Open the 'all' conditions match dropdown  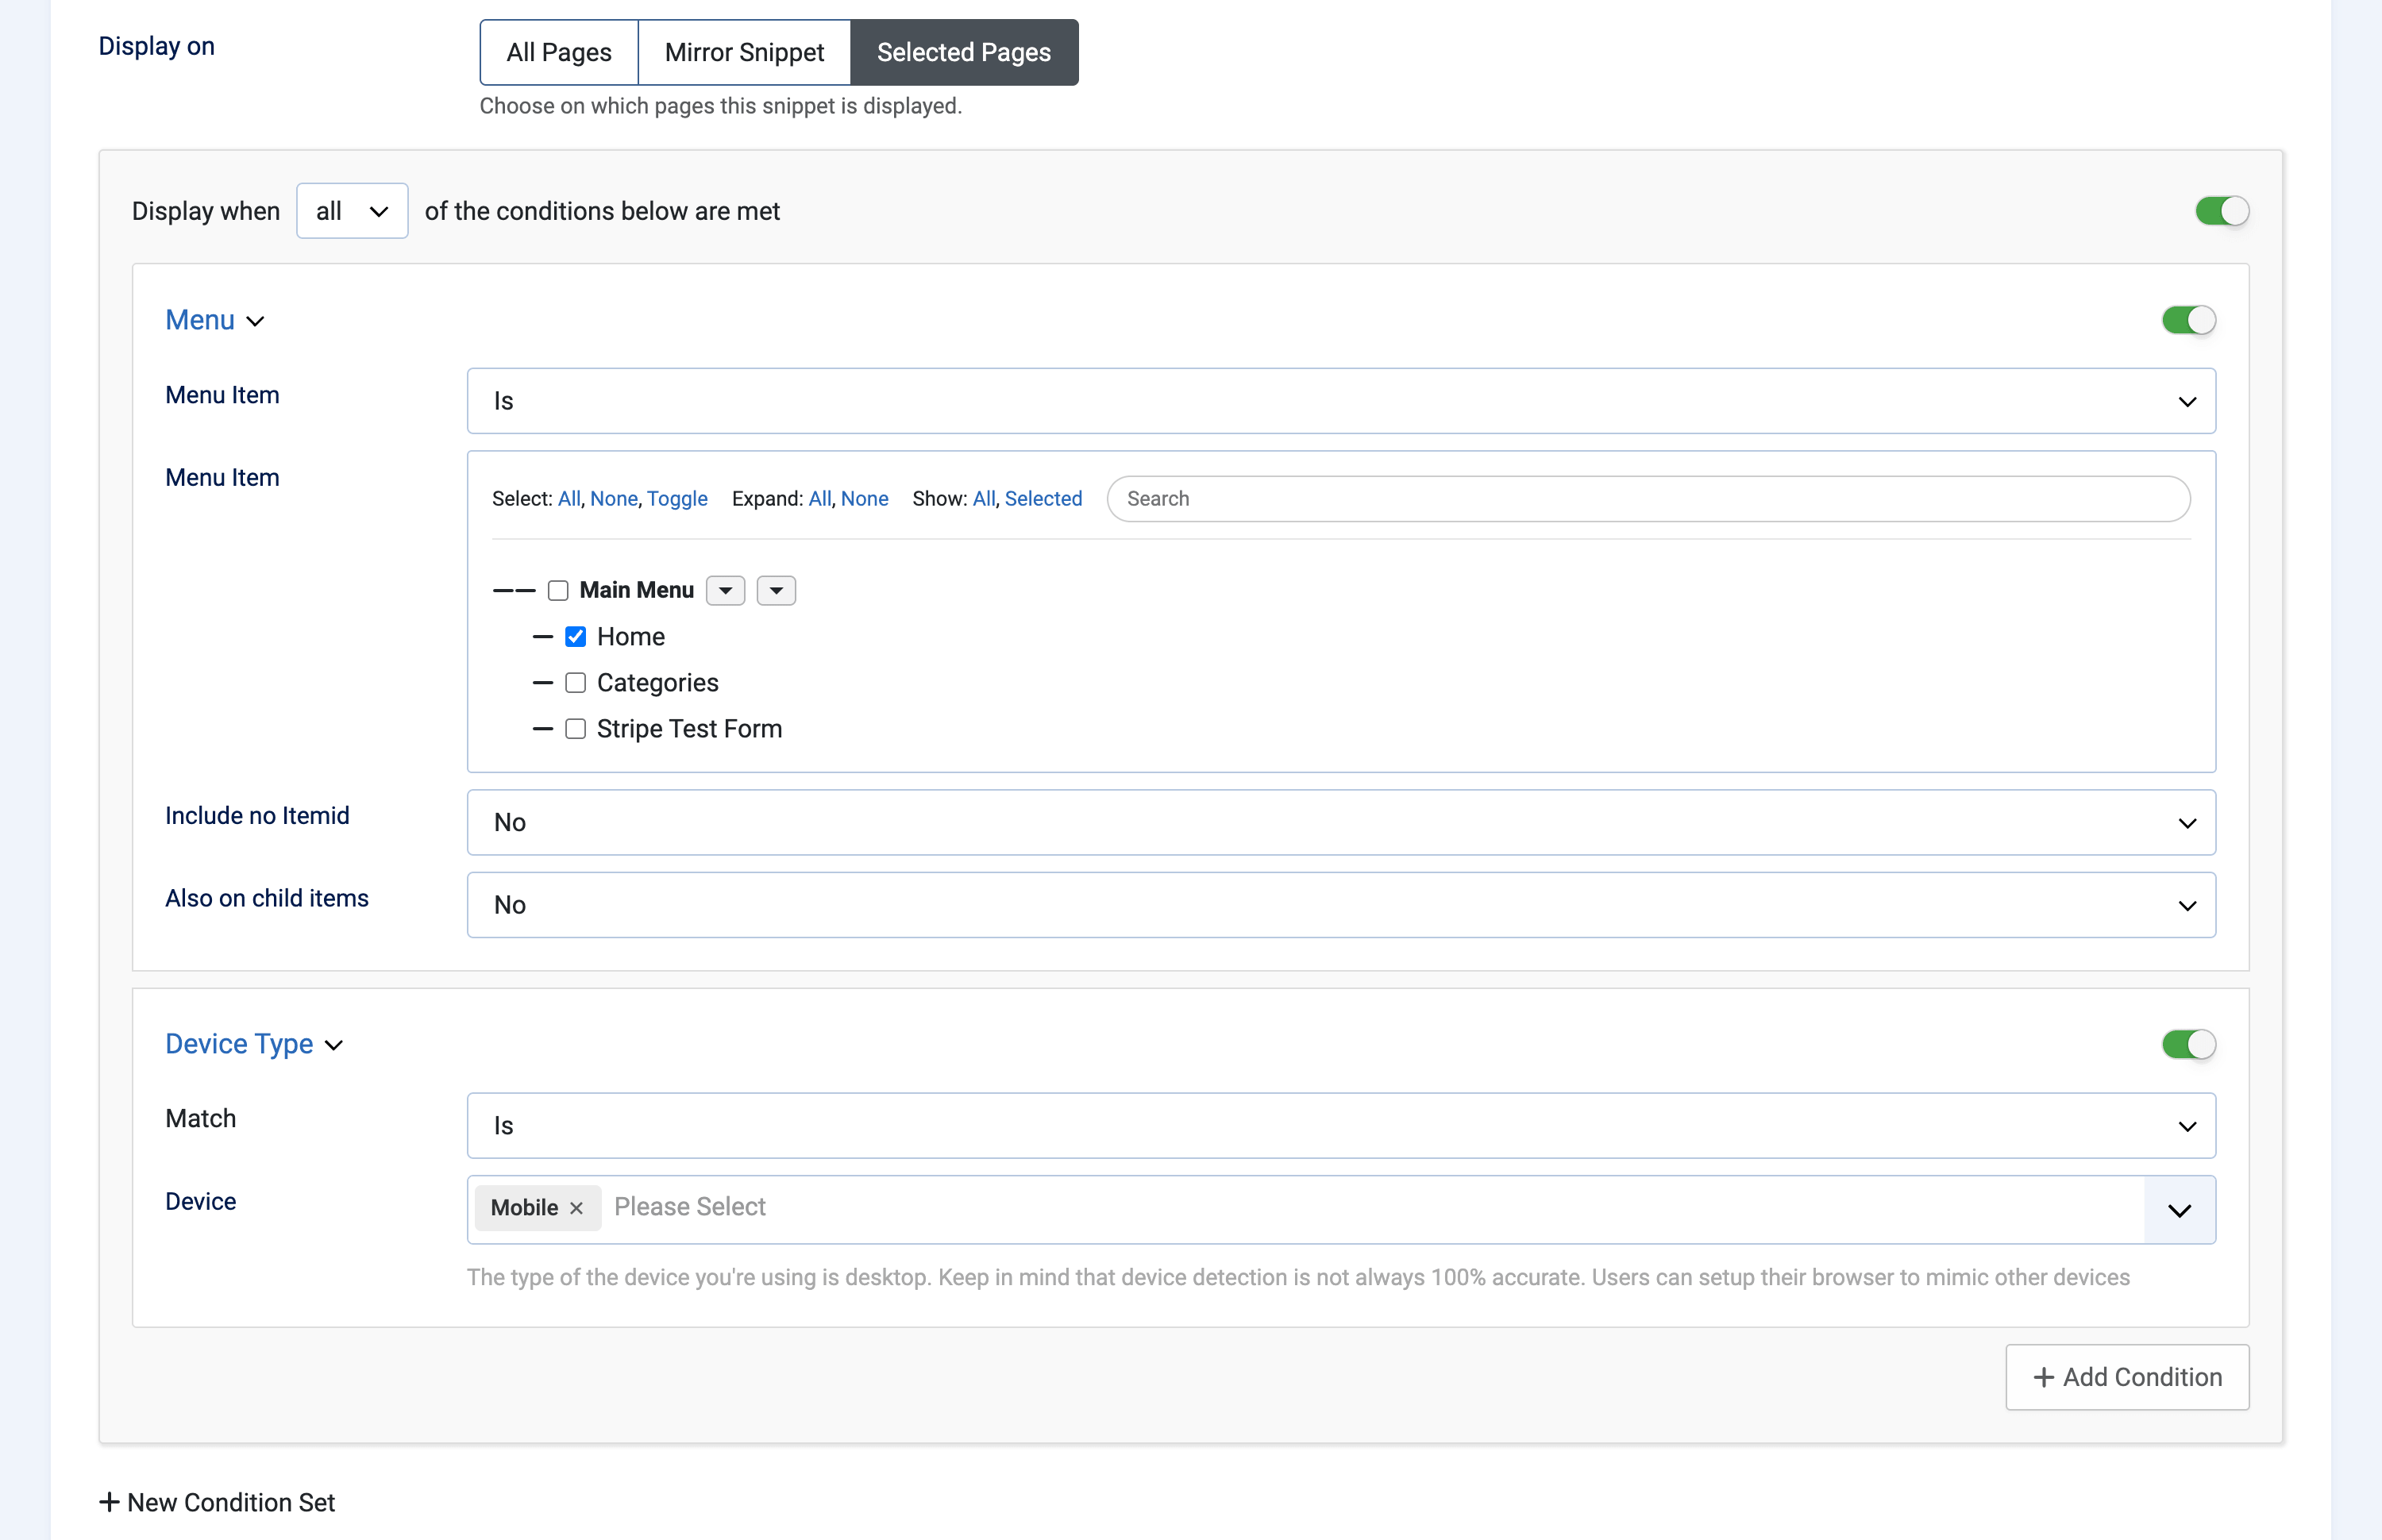(352, 211)
